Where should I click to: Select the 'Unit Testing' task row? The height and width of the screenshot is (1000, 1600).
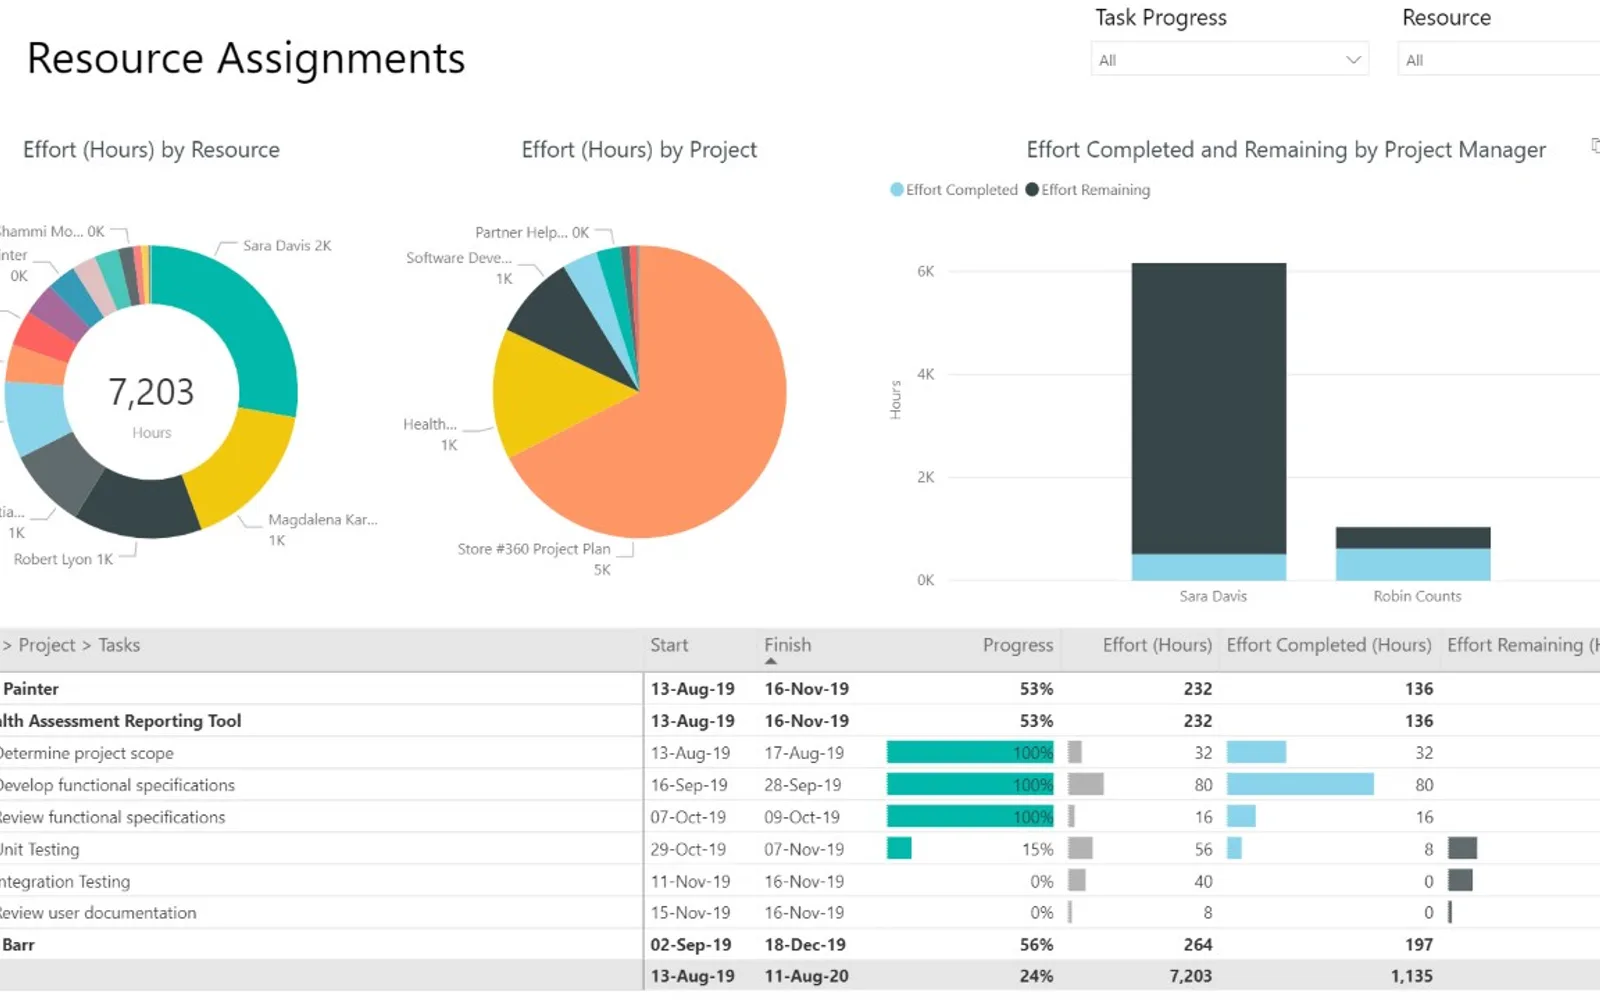click(800, 849)
